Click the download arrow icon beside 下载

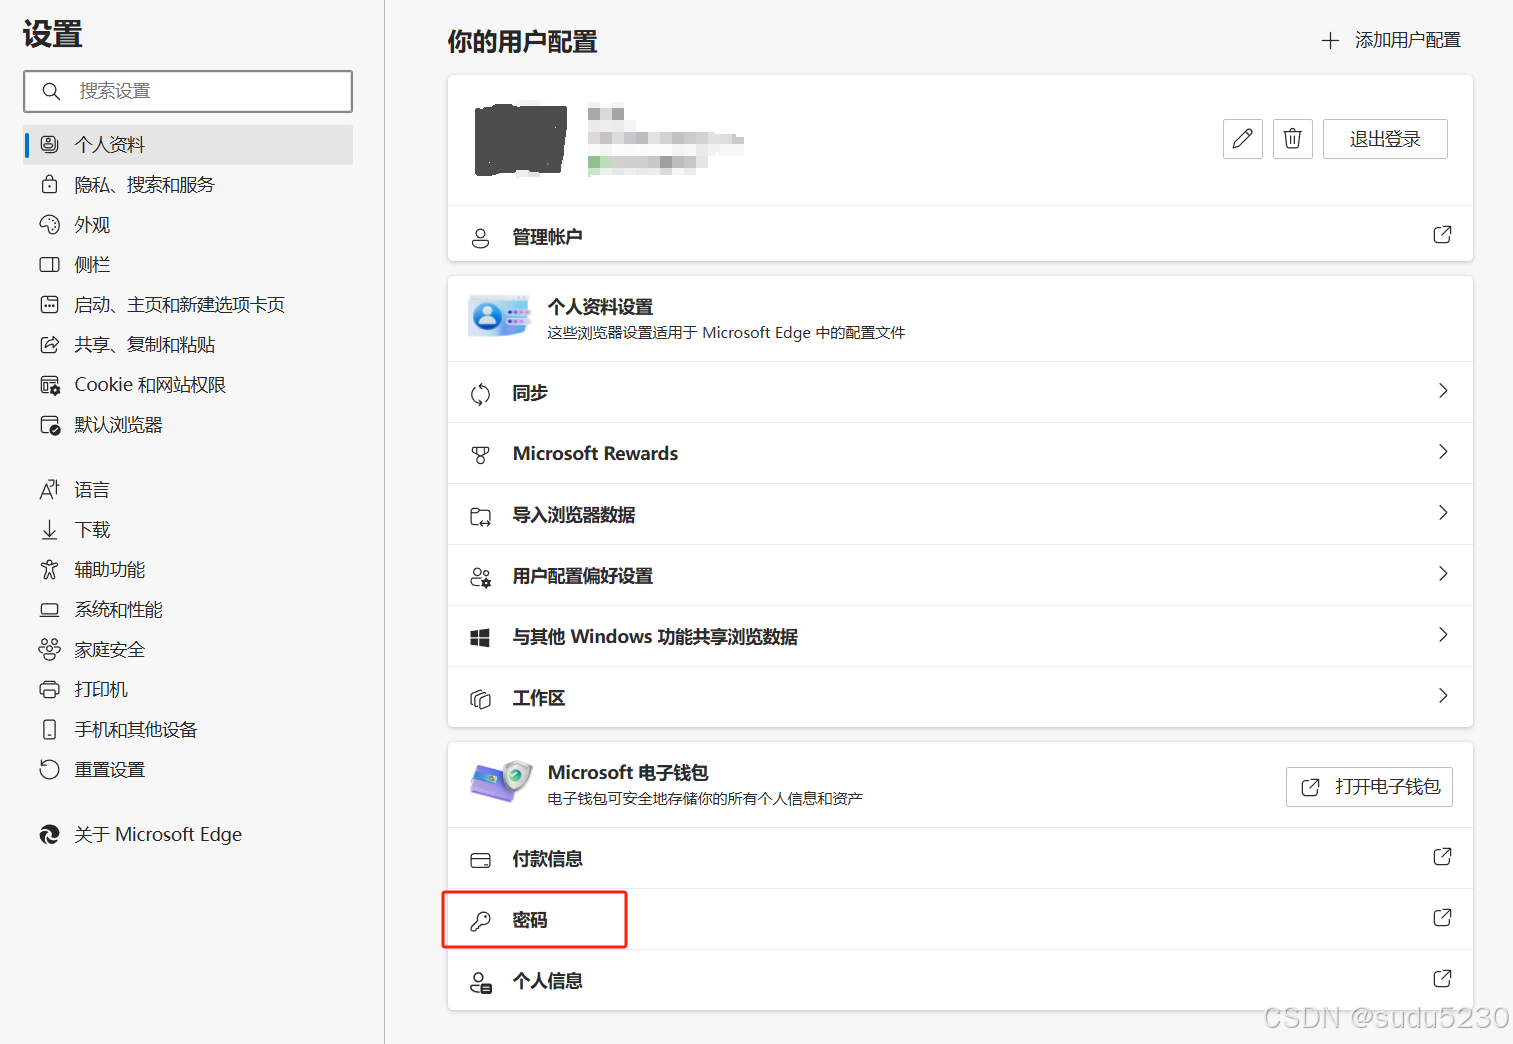point(49,529)
